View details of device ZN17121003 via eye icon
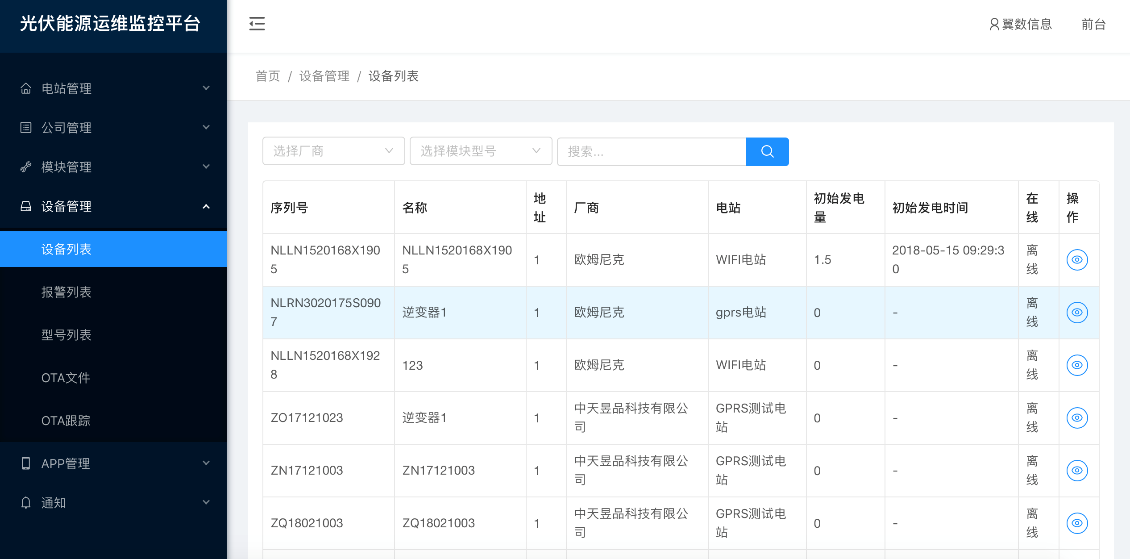The width and height of the screenshot is (1130, 559). pyautogui.click(x=1077, y=470)
